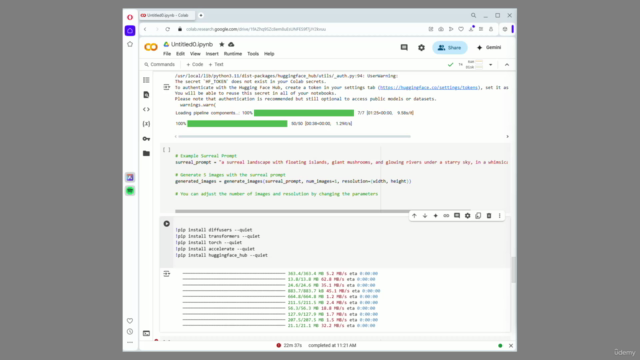Image resolution: width=640 pixels, height=360 pixels.
Task: Open the Files folder panel
Action: [x=146, y=153]
